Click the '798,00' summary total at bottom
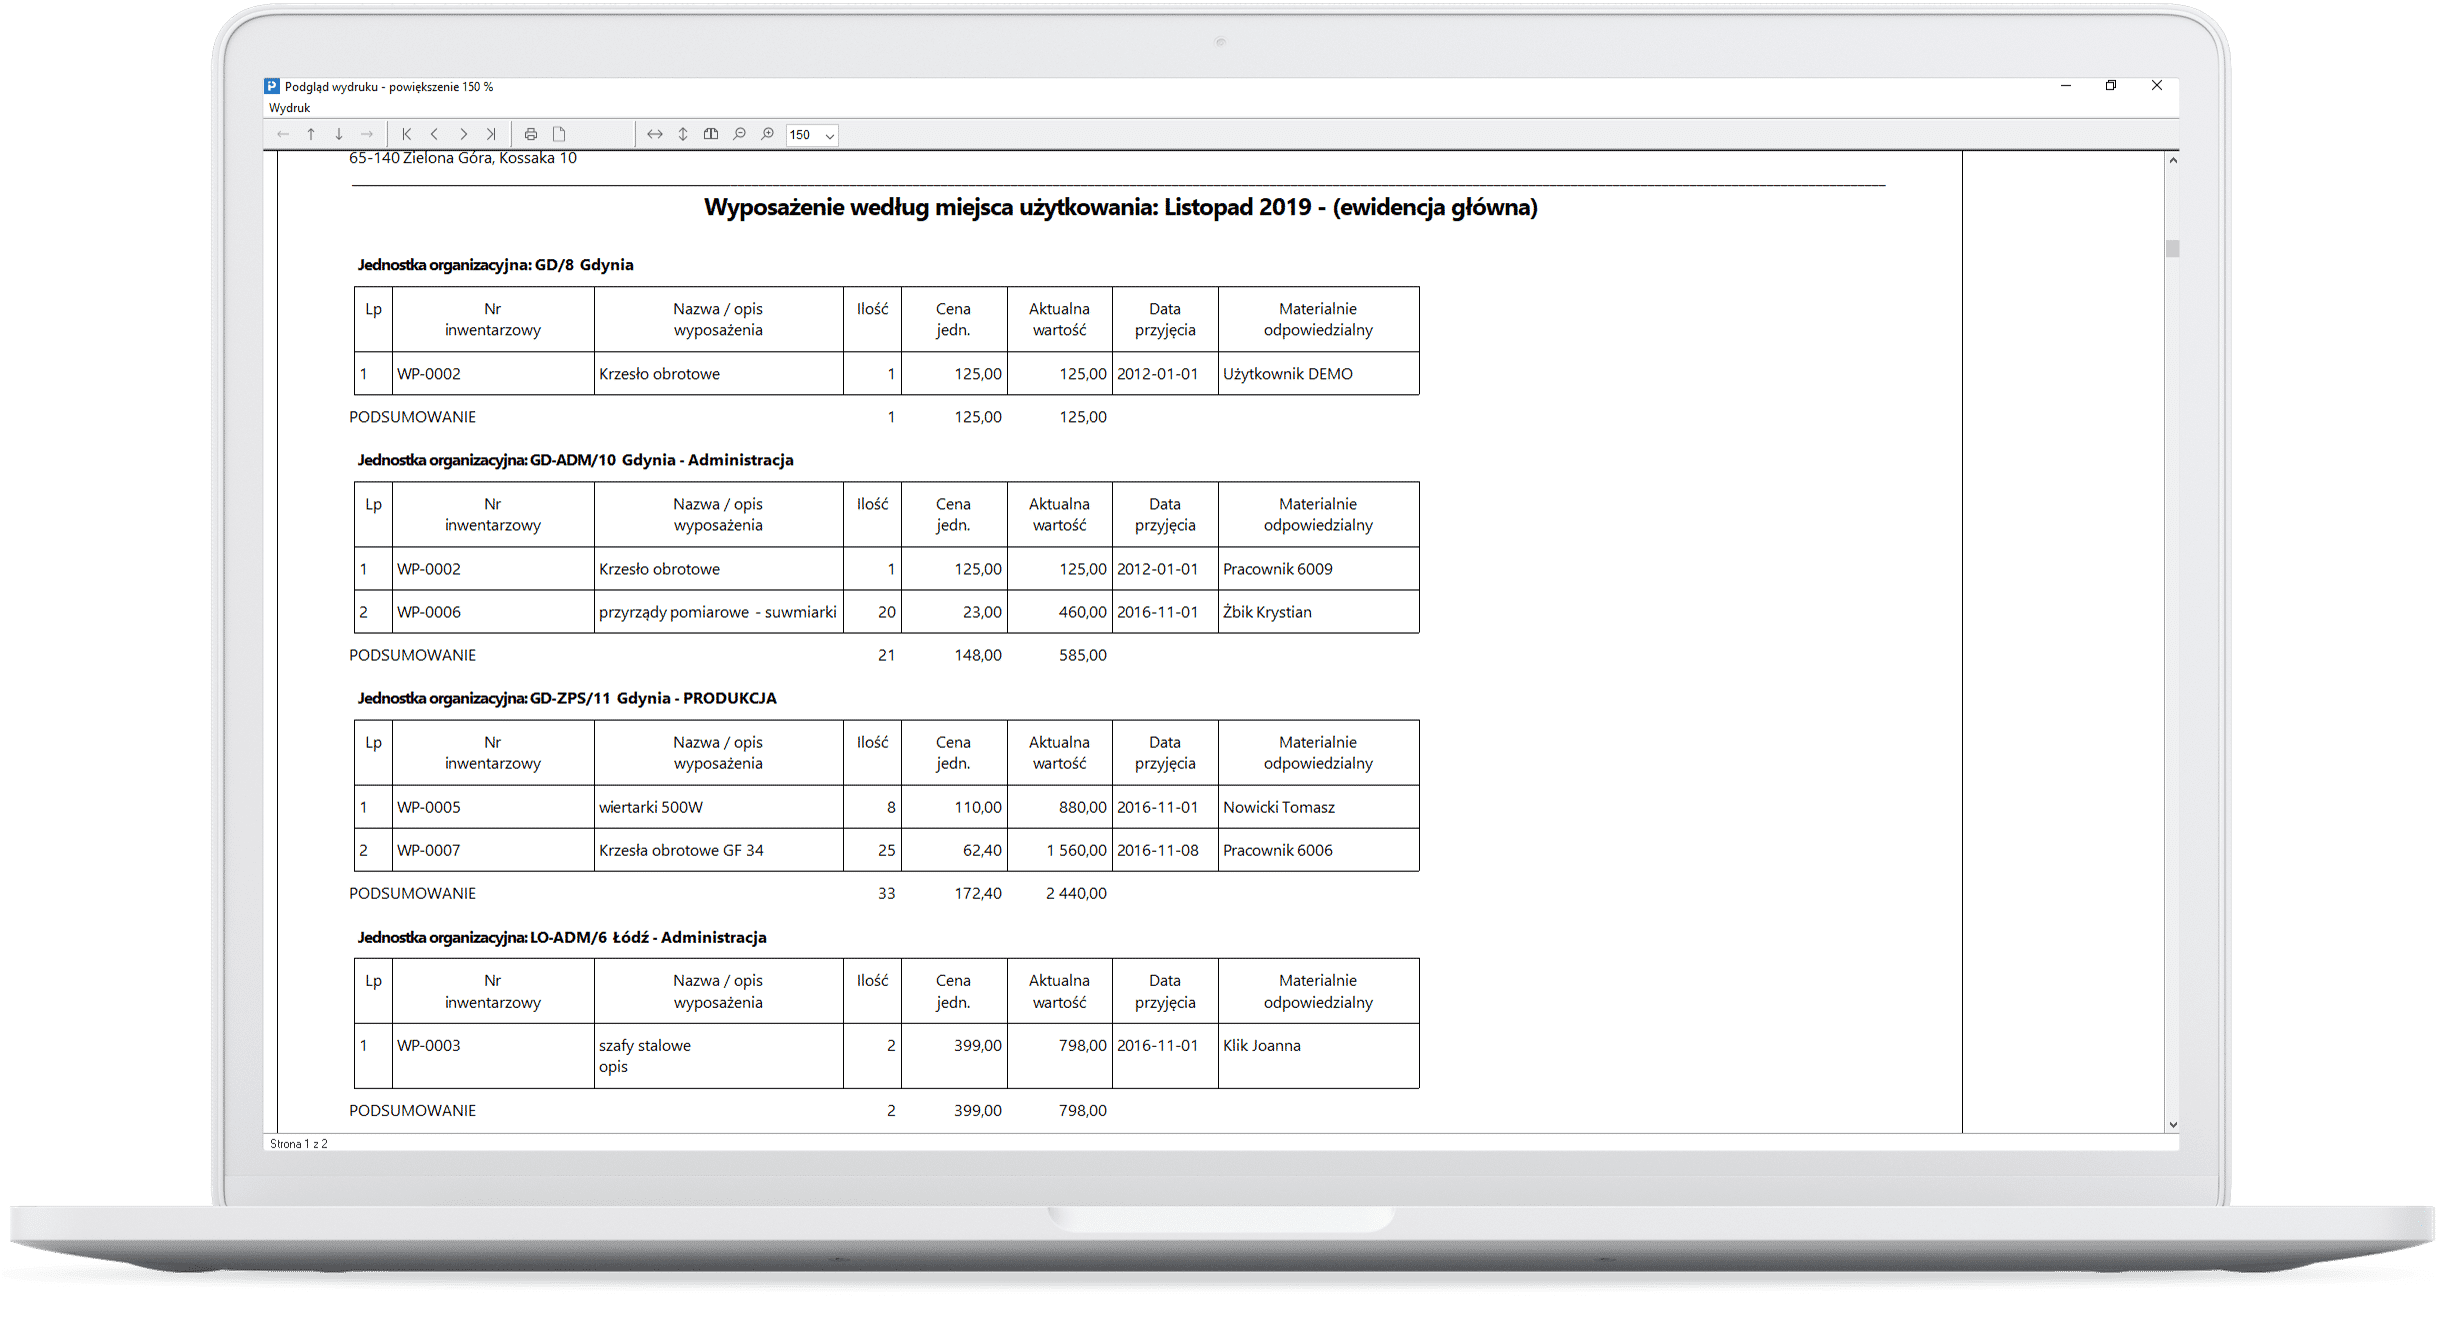The width and height of the screenshot is (2450, 1333). click(1083, 1110)
